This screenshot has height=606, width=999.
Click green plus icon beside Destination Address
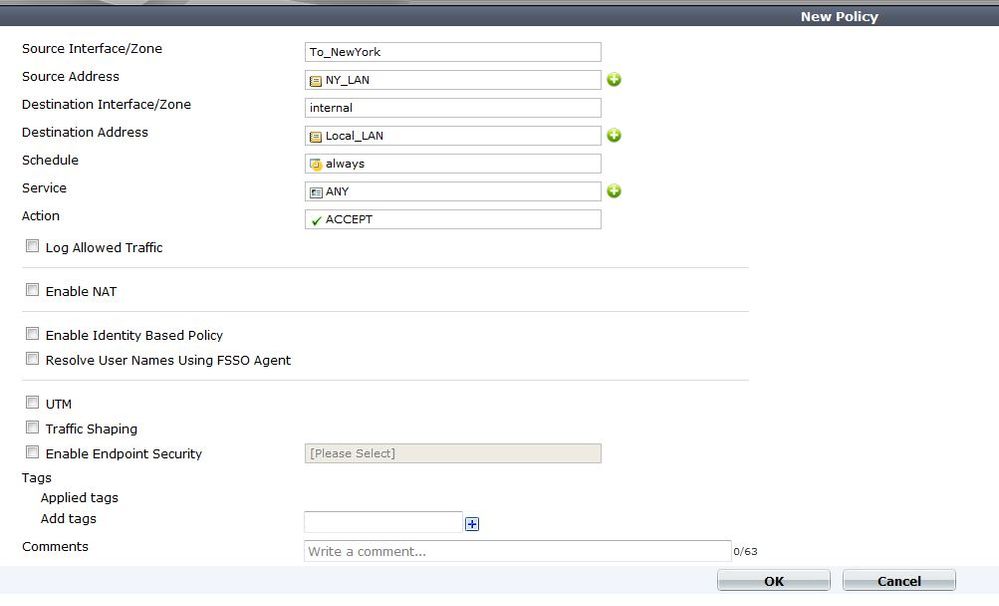[x=614, y=136]
